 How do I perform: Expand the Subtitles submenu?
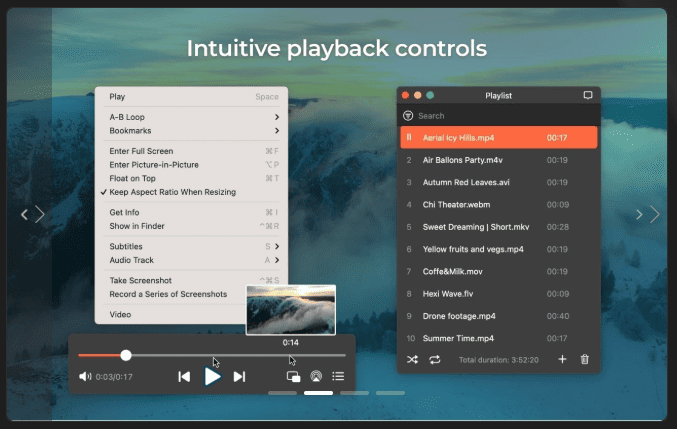click(x=191, y=246)
